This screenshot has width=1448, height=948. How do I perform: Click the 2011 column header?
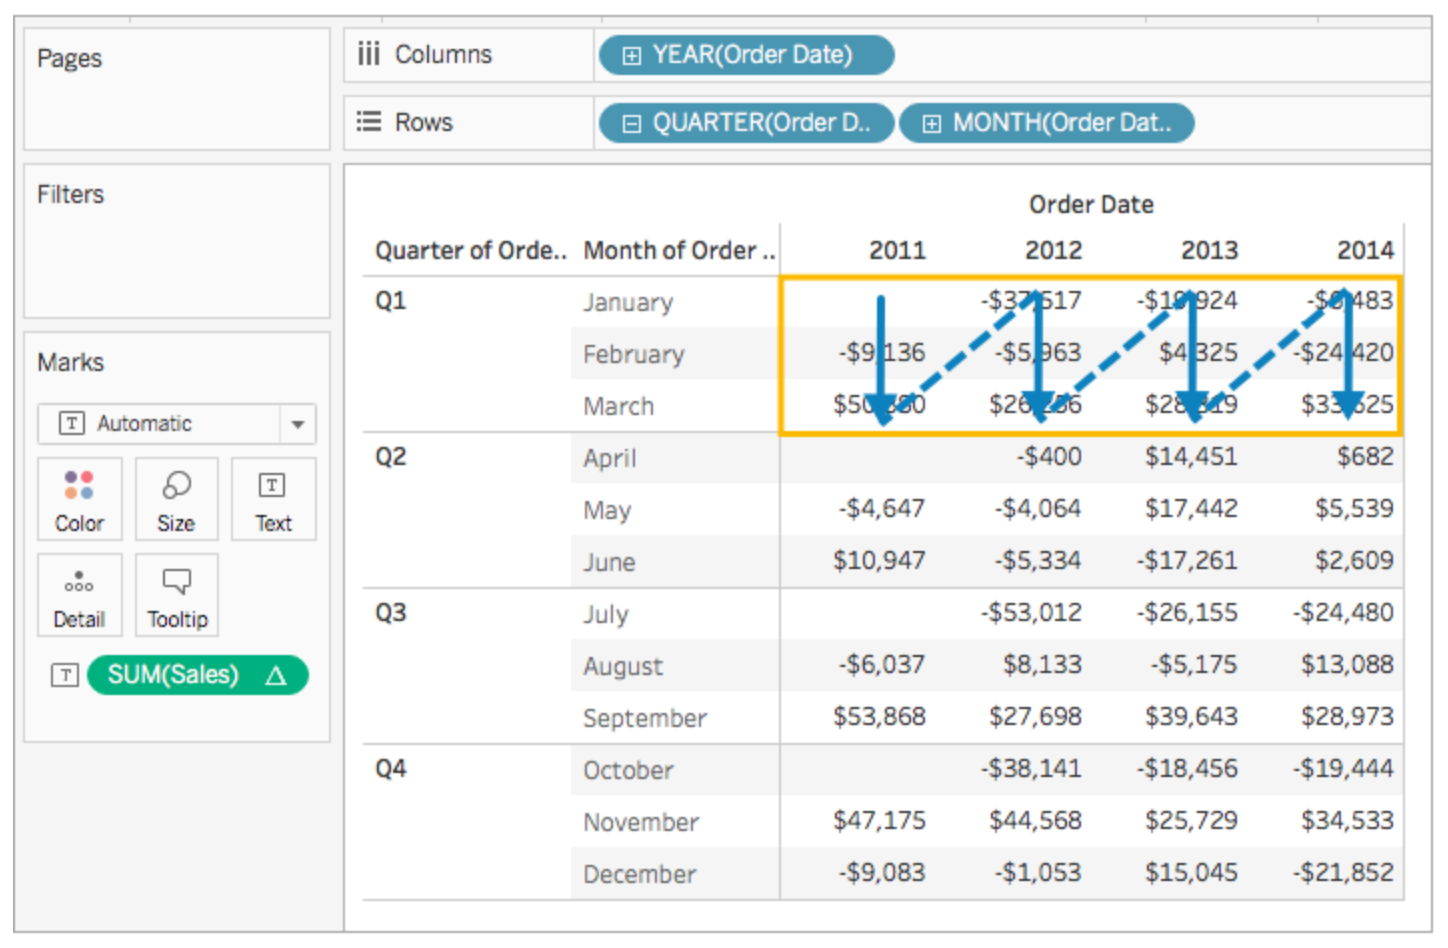[897, 250]
